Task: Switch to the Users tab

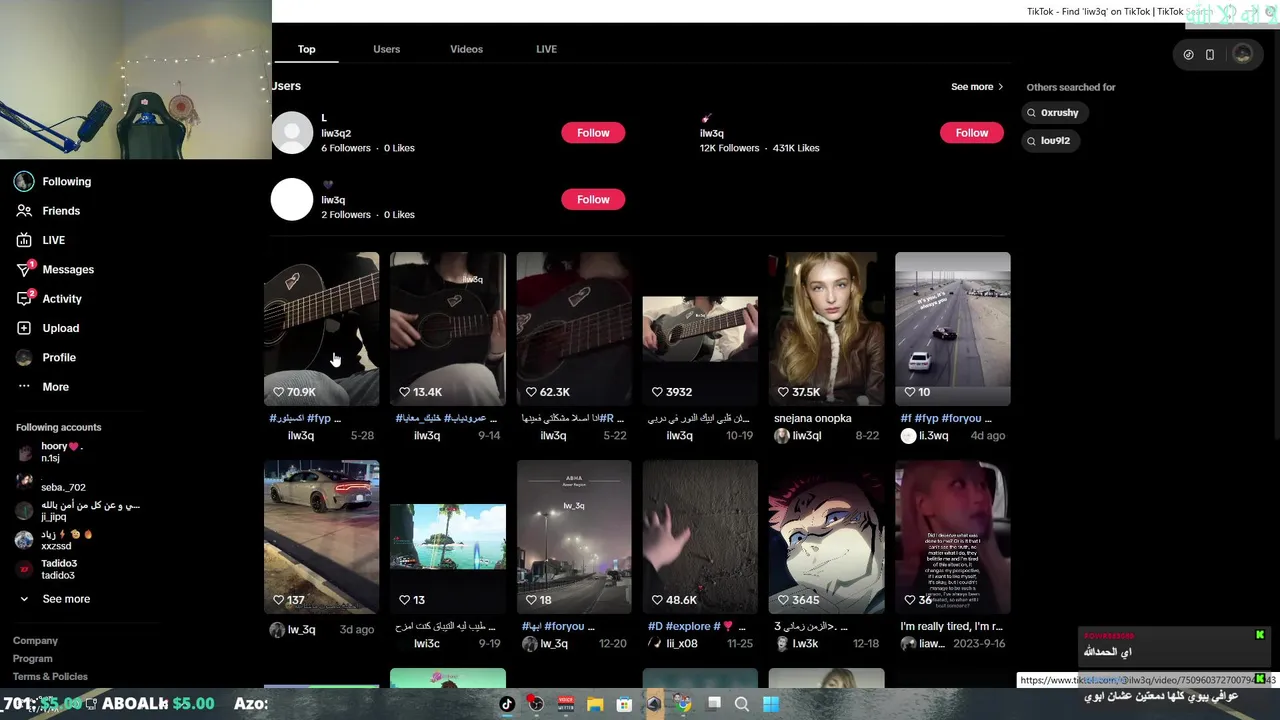Action: (x=386, y=49)
